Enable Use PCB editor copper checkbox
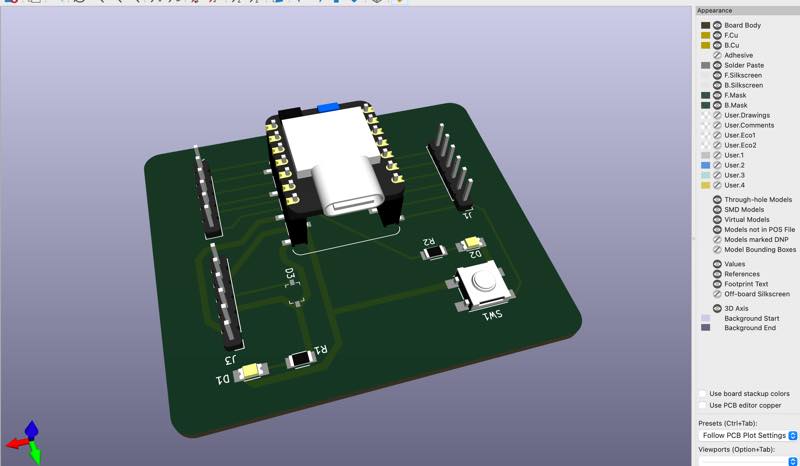Image resolution: width=800 pixels, height=466 pixels. click(703, 405)
